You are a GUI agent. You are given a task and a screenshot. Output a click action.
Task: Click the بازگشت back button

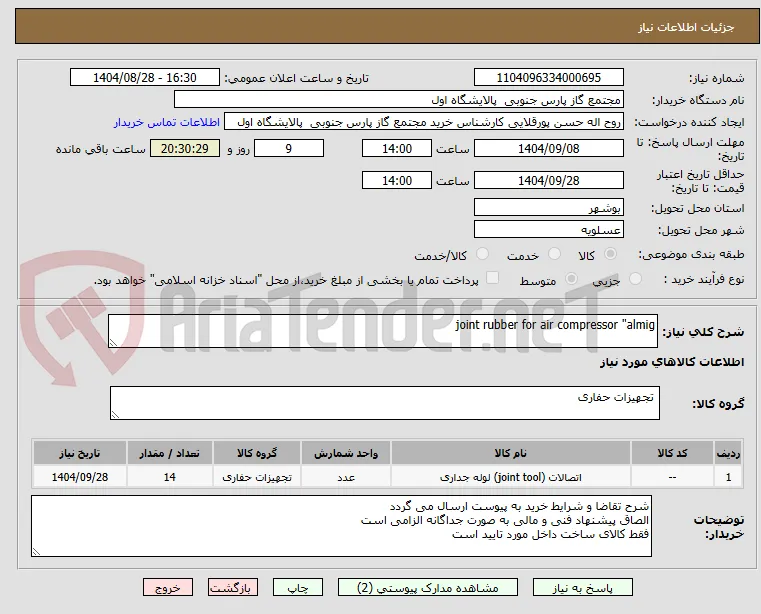coord(233,587)
